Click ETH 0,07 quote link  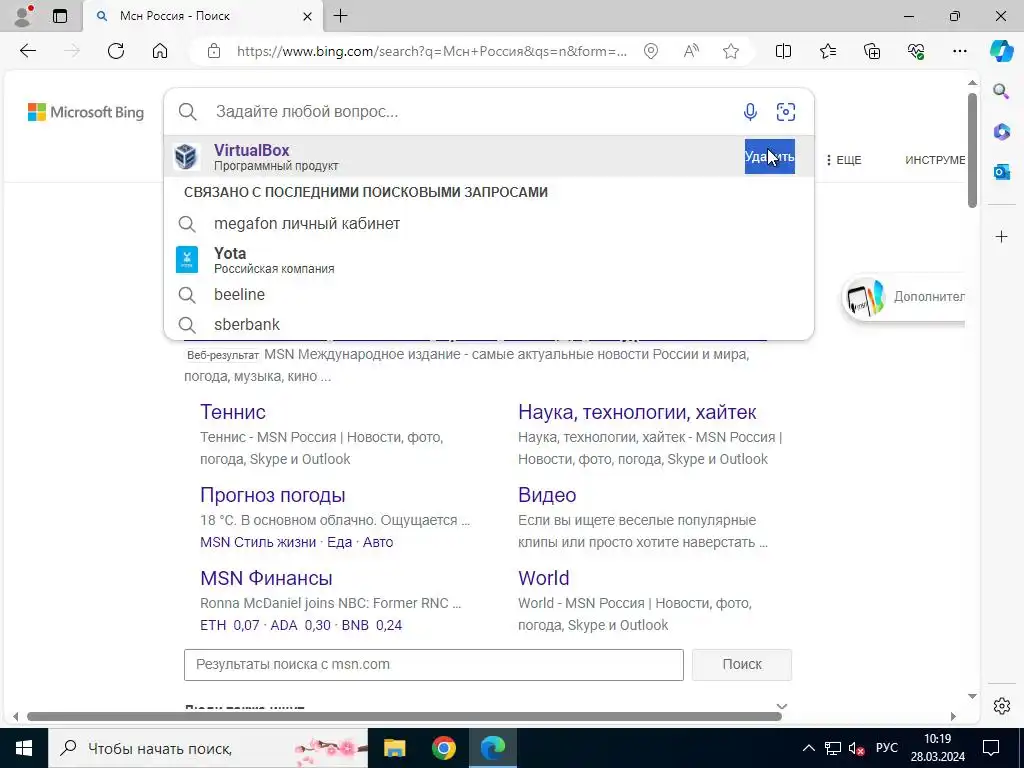coord(229,625)
